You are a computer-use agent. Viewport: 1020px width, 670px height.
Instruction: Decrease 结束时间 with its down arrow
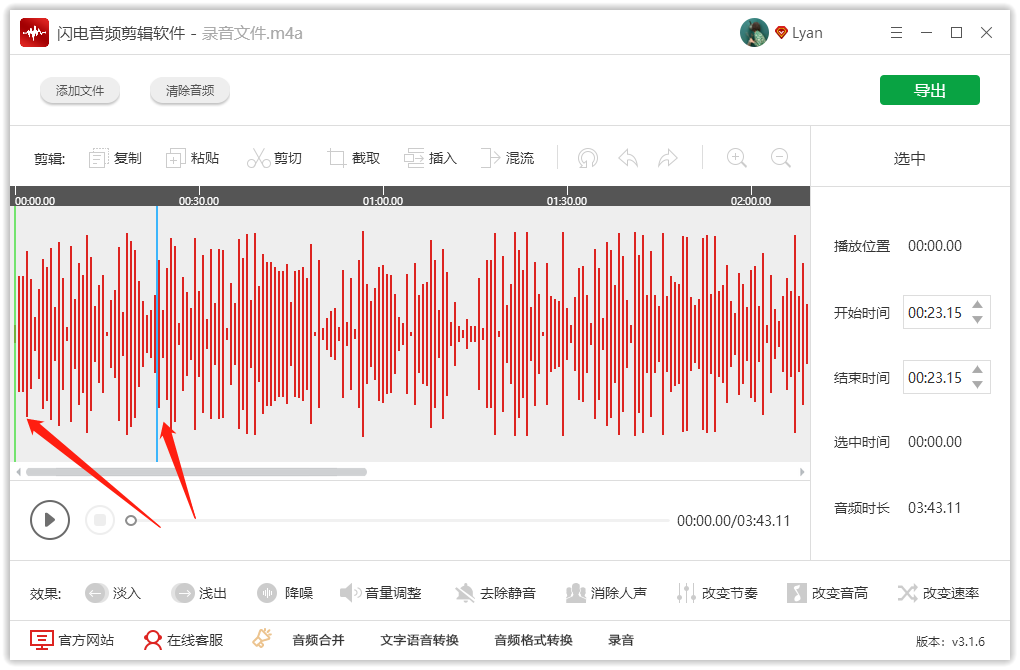coord(977,385)
